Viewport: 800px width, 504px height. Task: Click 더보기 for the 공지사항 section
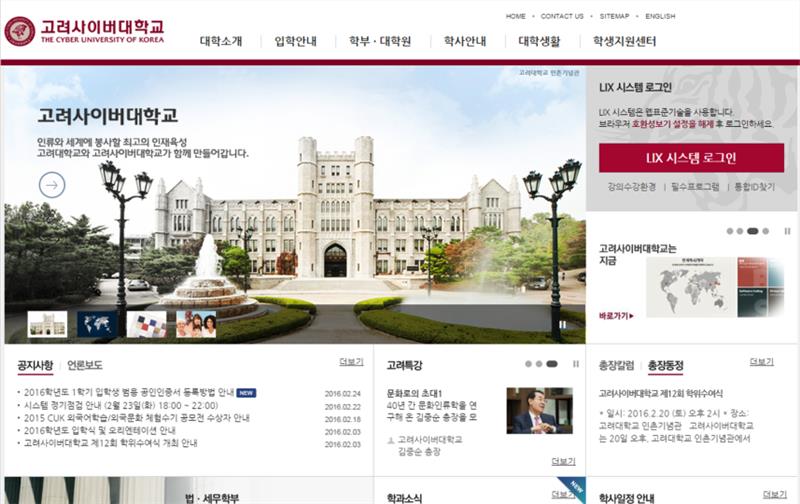coord(351,362)
